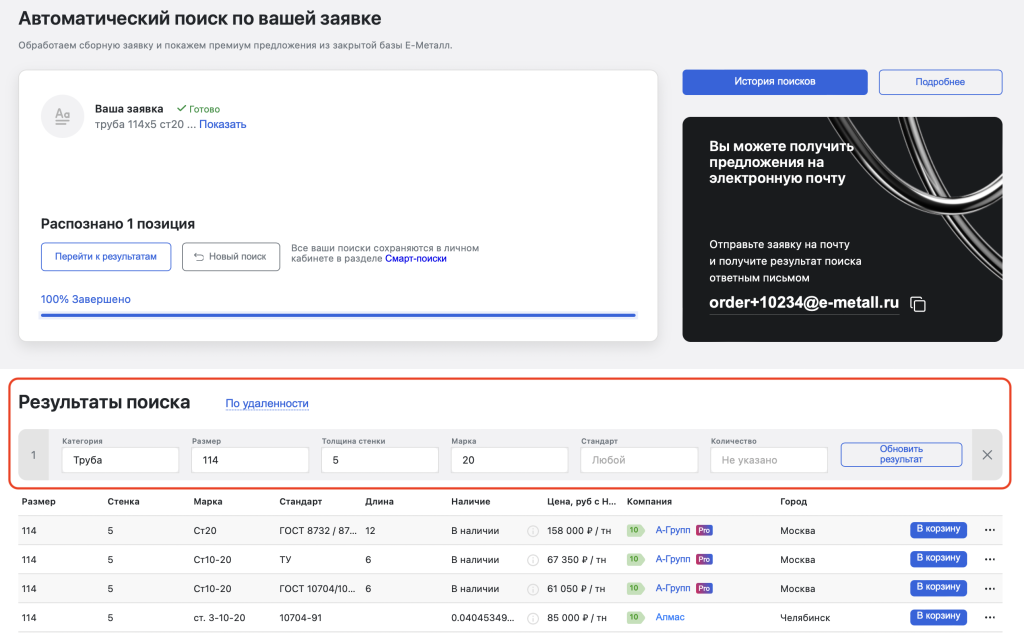Screen dimensions: 1024x633
Task: Copy the order email address icon
Action: point(918,304)
